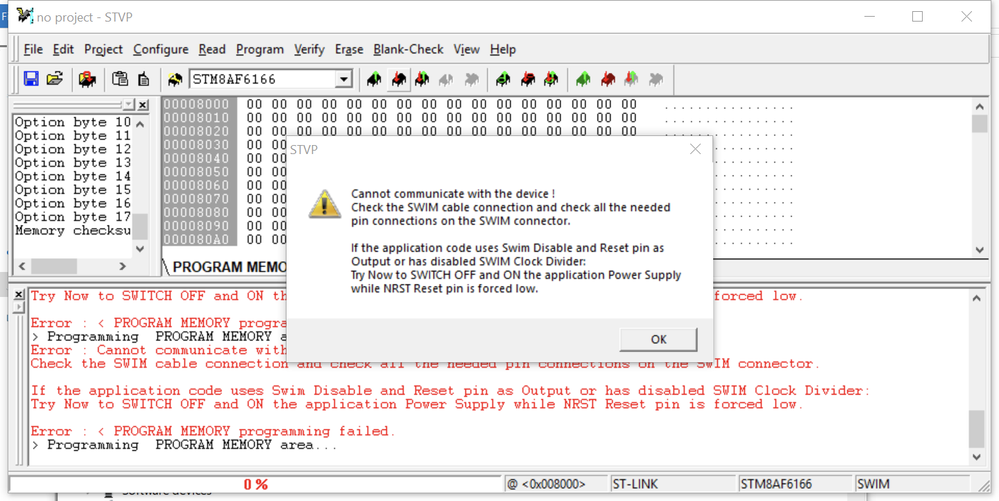Click the hex view vertical scrollbar thumb

[x=979, y=124]
